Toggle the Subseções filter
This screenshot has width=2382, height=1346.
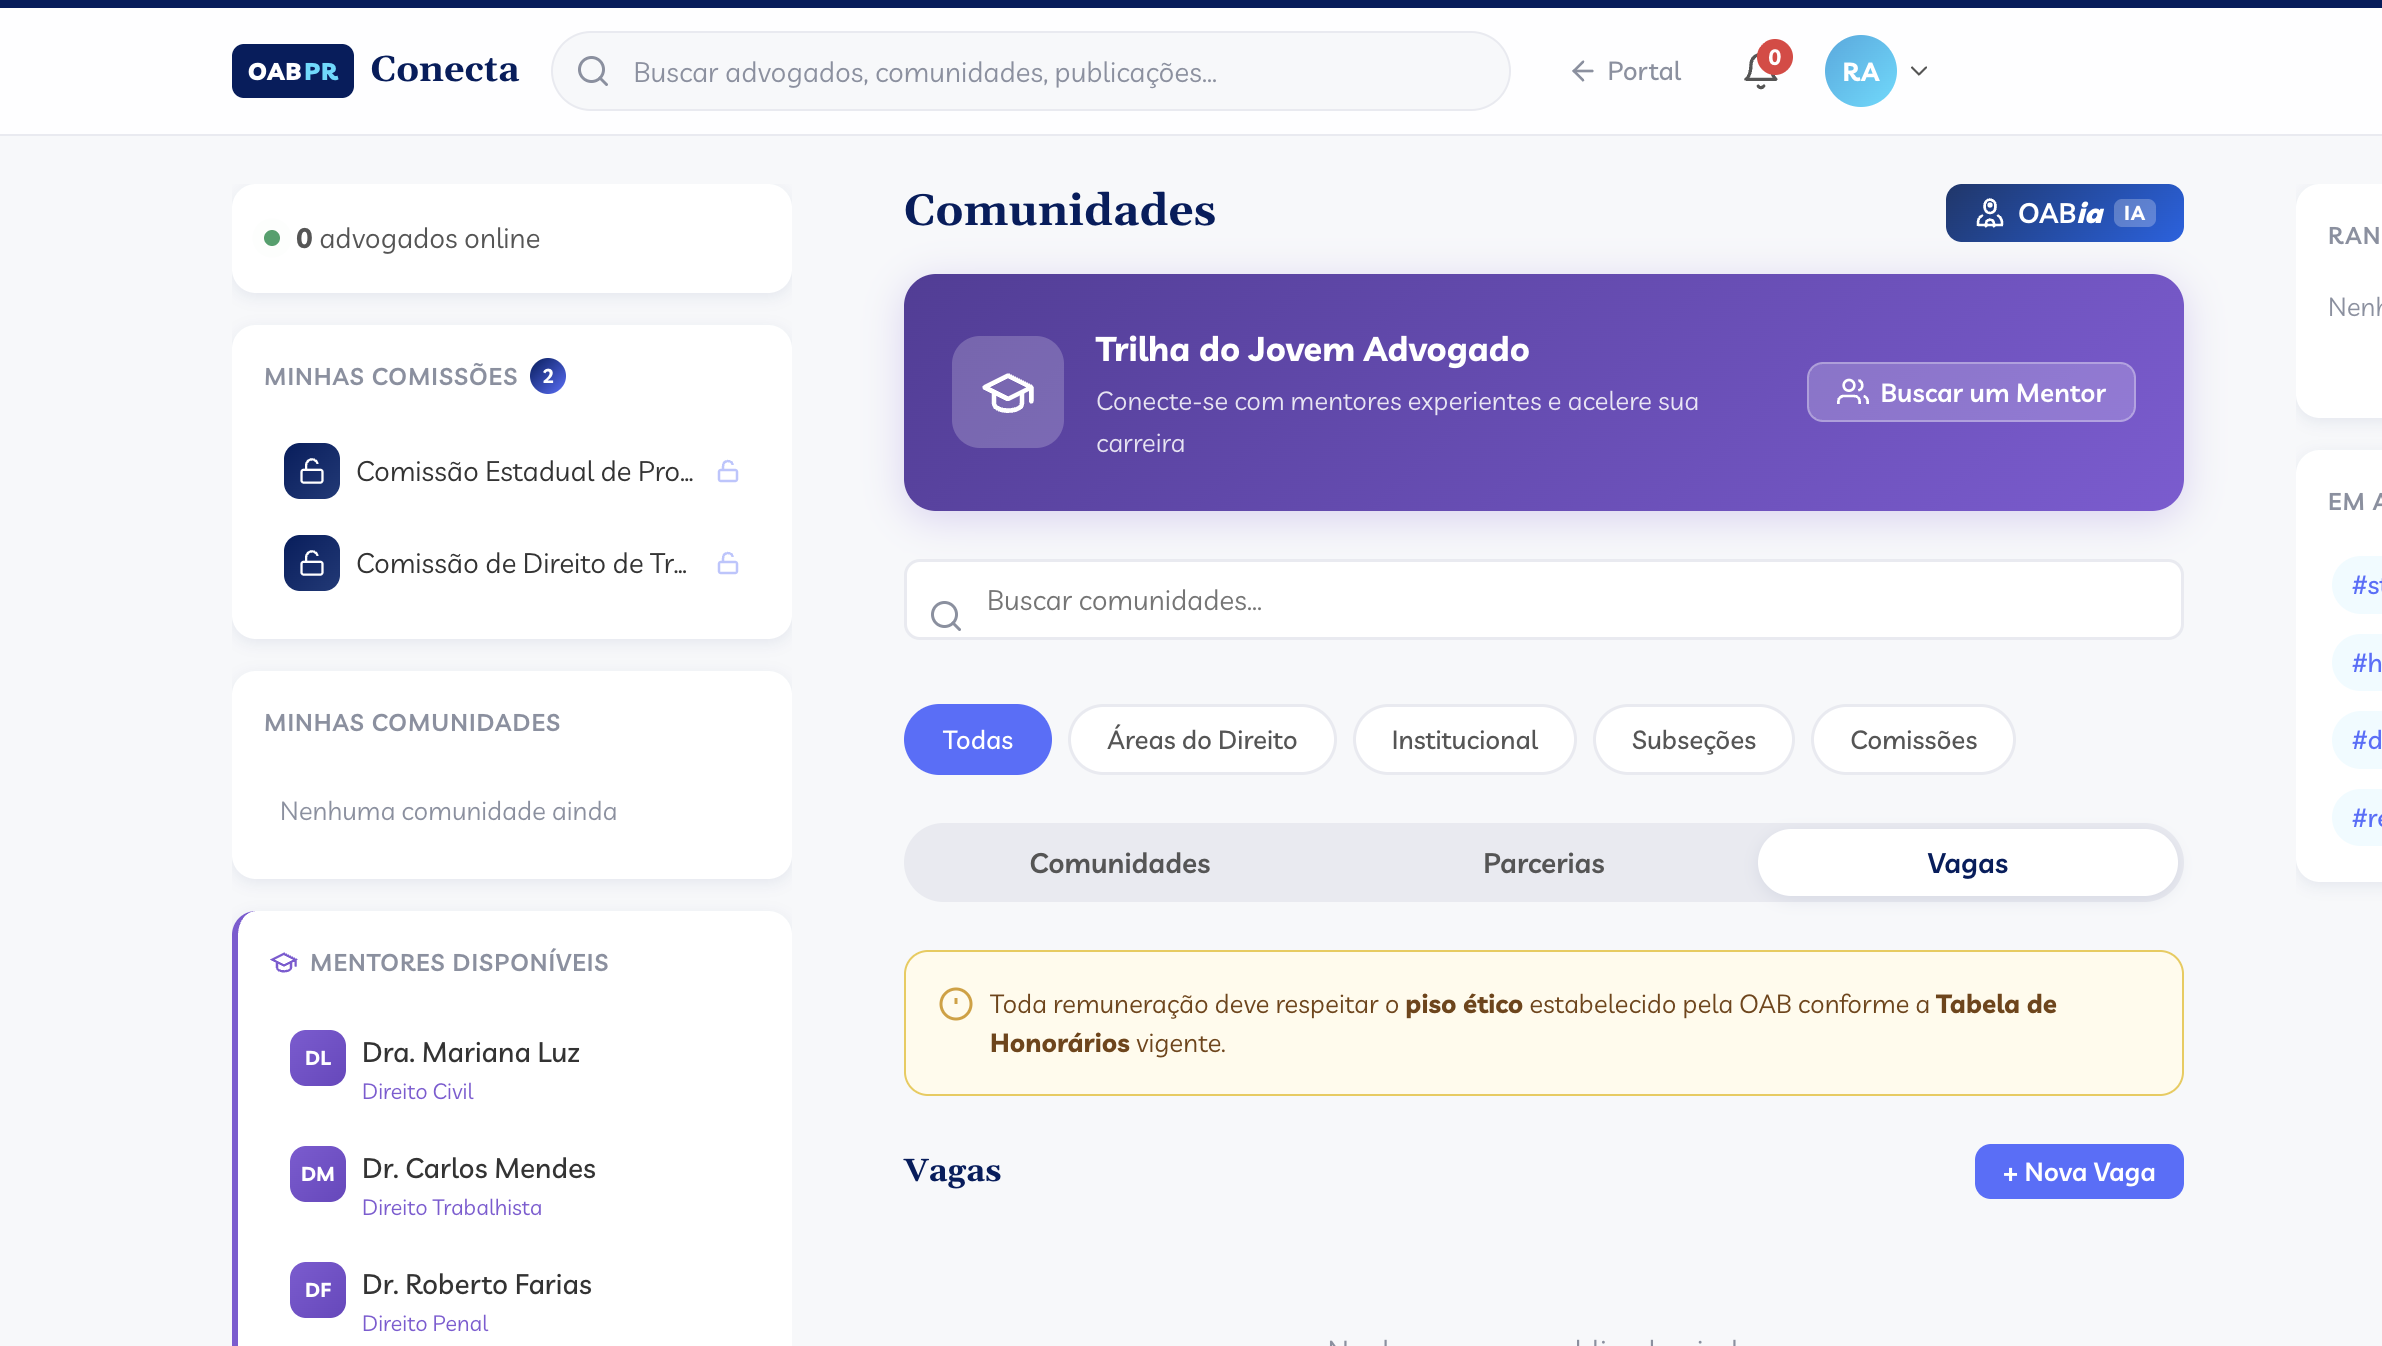click(1693, 739)
